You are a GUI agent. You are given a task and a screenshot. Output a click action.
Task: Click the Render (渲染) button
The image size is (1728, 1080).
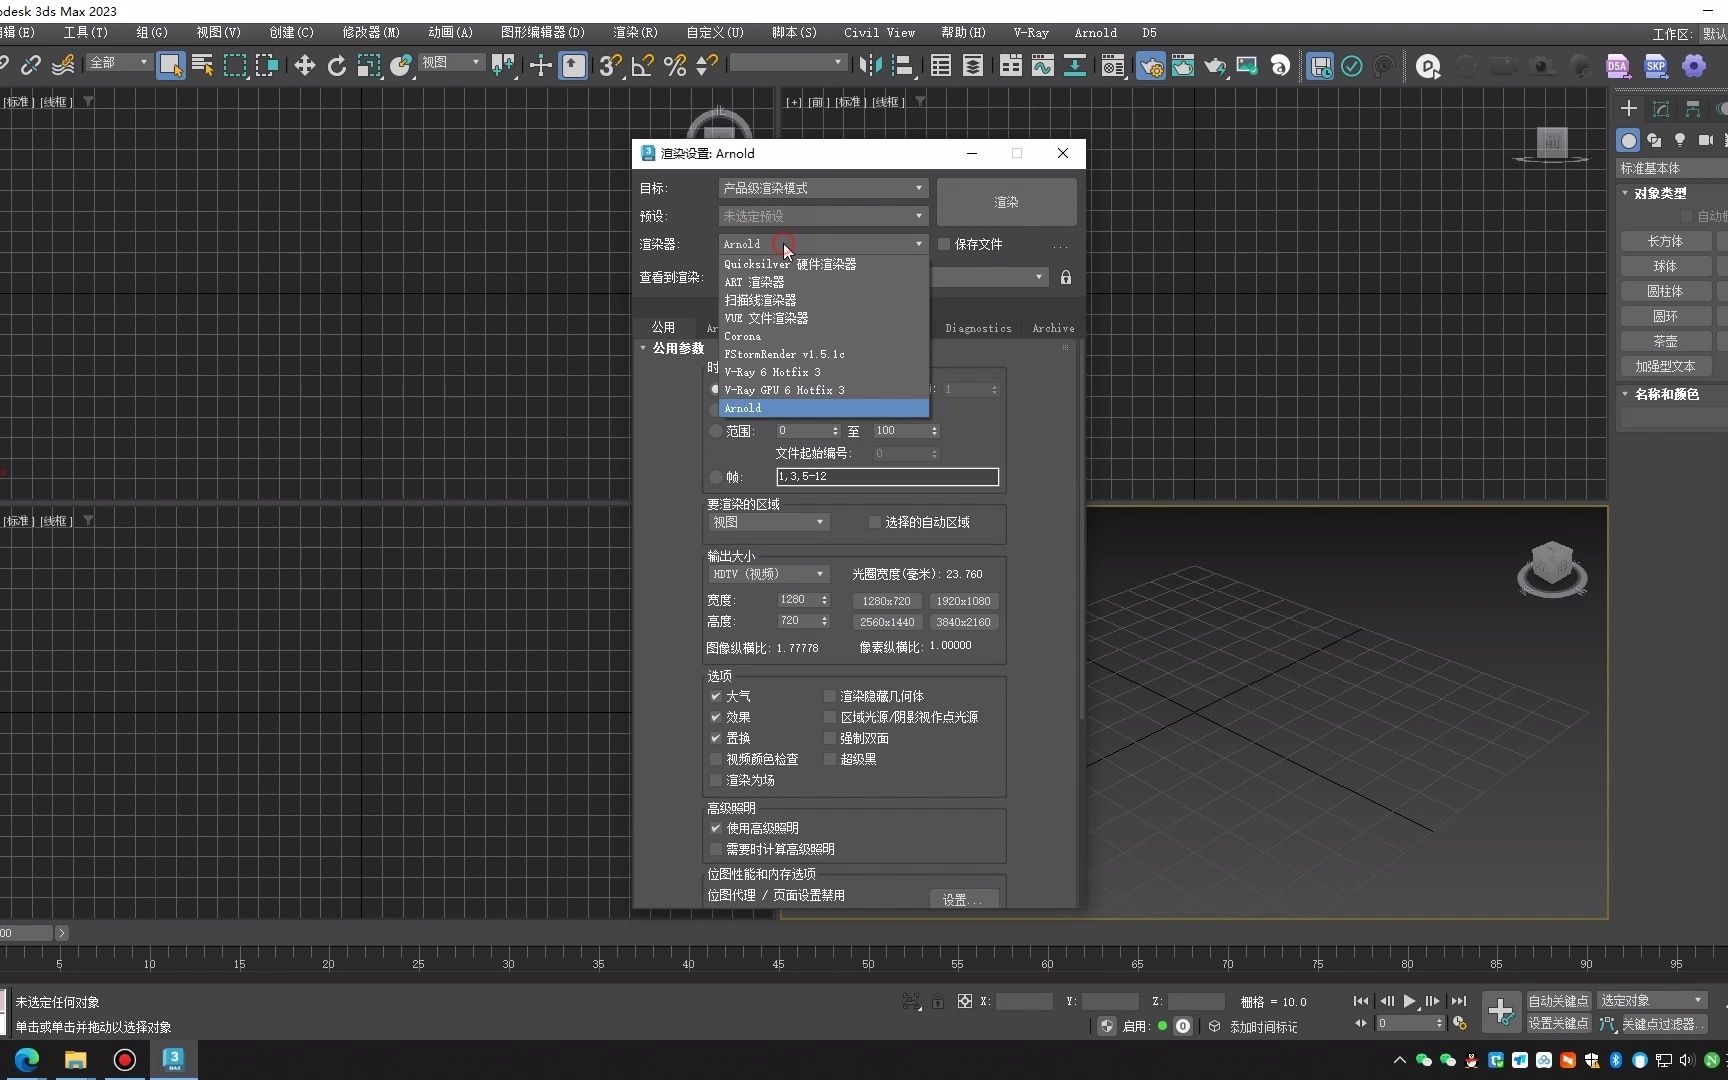[1006, 202]
